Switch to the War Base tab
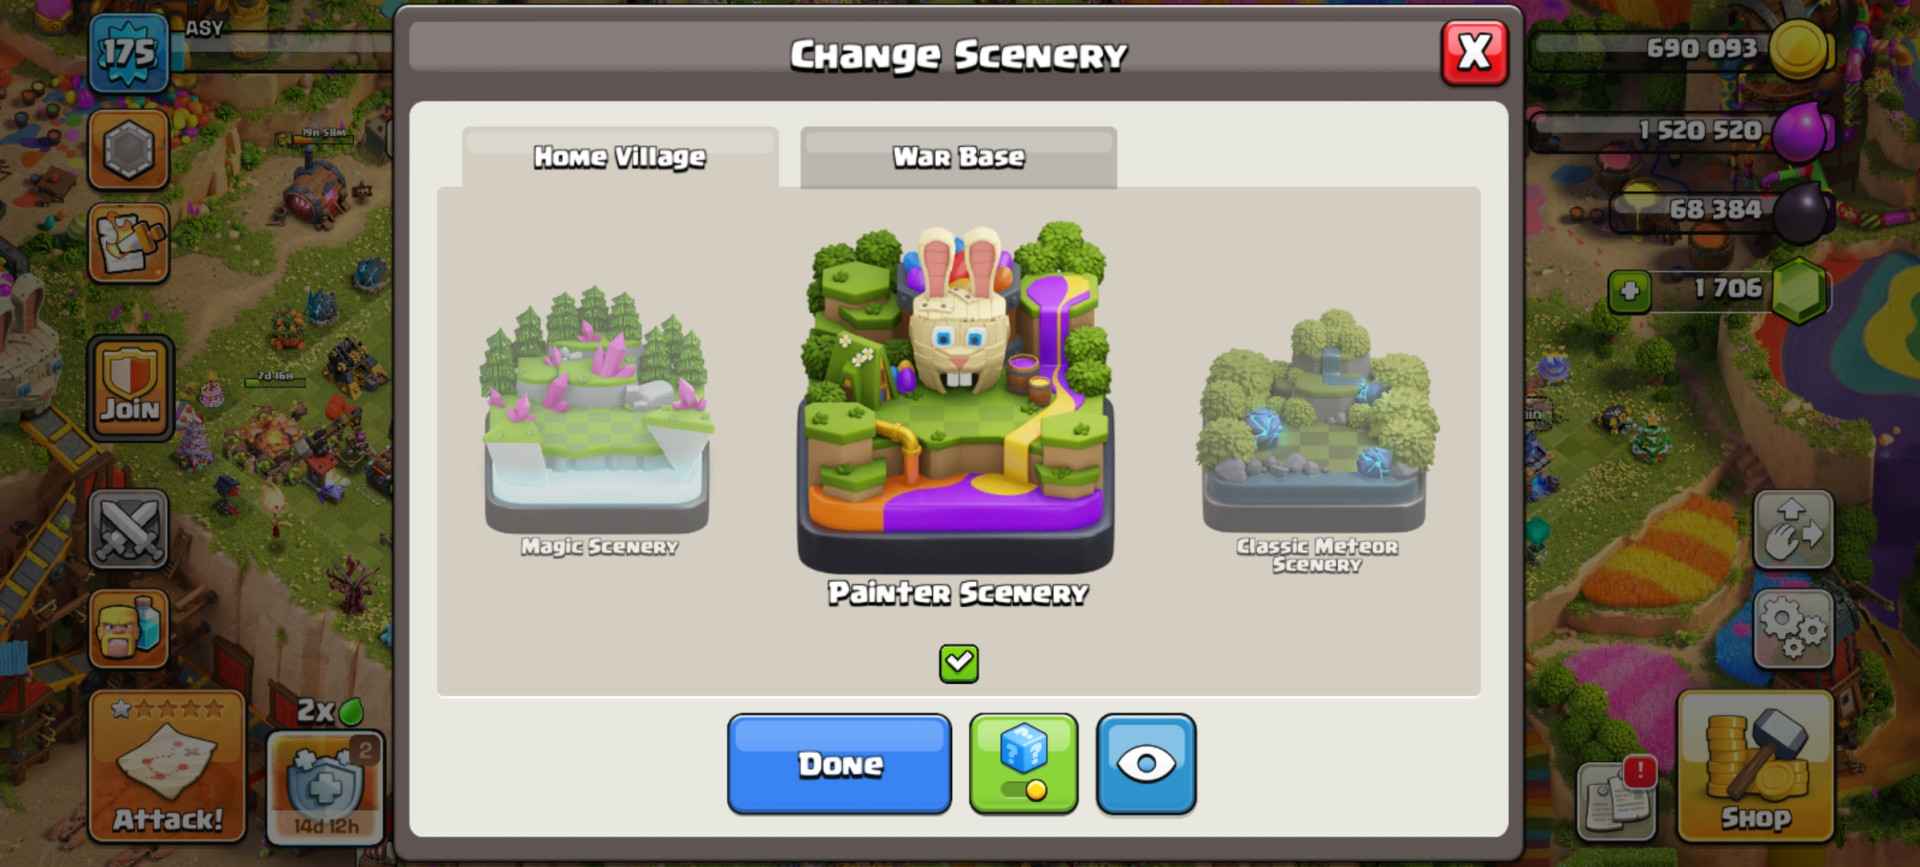 coord(958,157)
